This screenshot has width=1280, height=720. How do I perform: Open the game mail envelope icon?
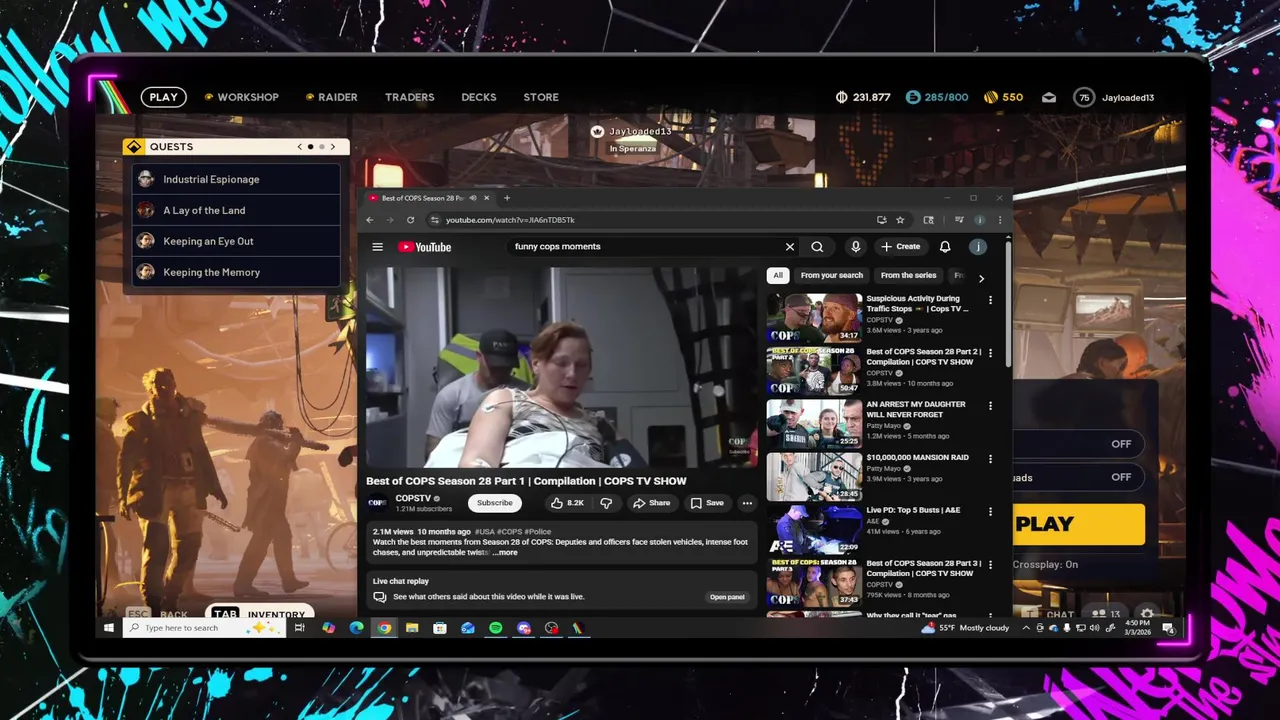[x=1048, y=97]
